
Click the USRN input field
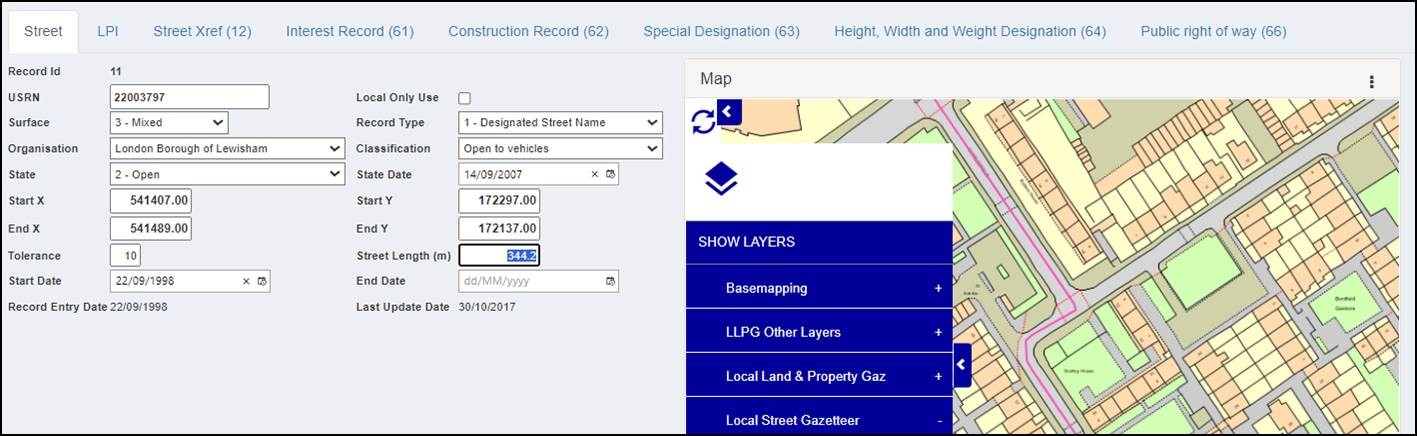coord(190,97)
